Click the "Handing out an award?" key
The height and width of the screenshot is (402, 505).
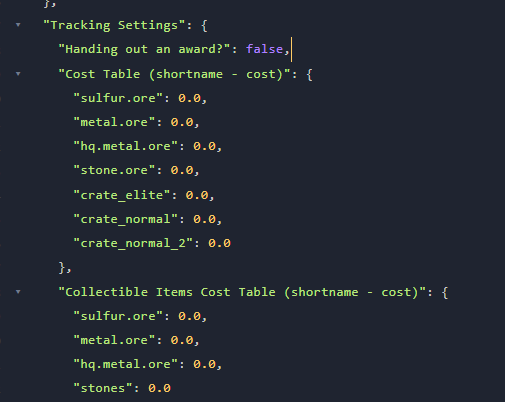click(x=144, y=49)
